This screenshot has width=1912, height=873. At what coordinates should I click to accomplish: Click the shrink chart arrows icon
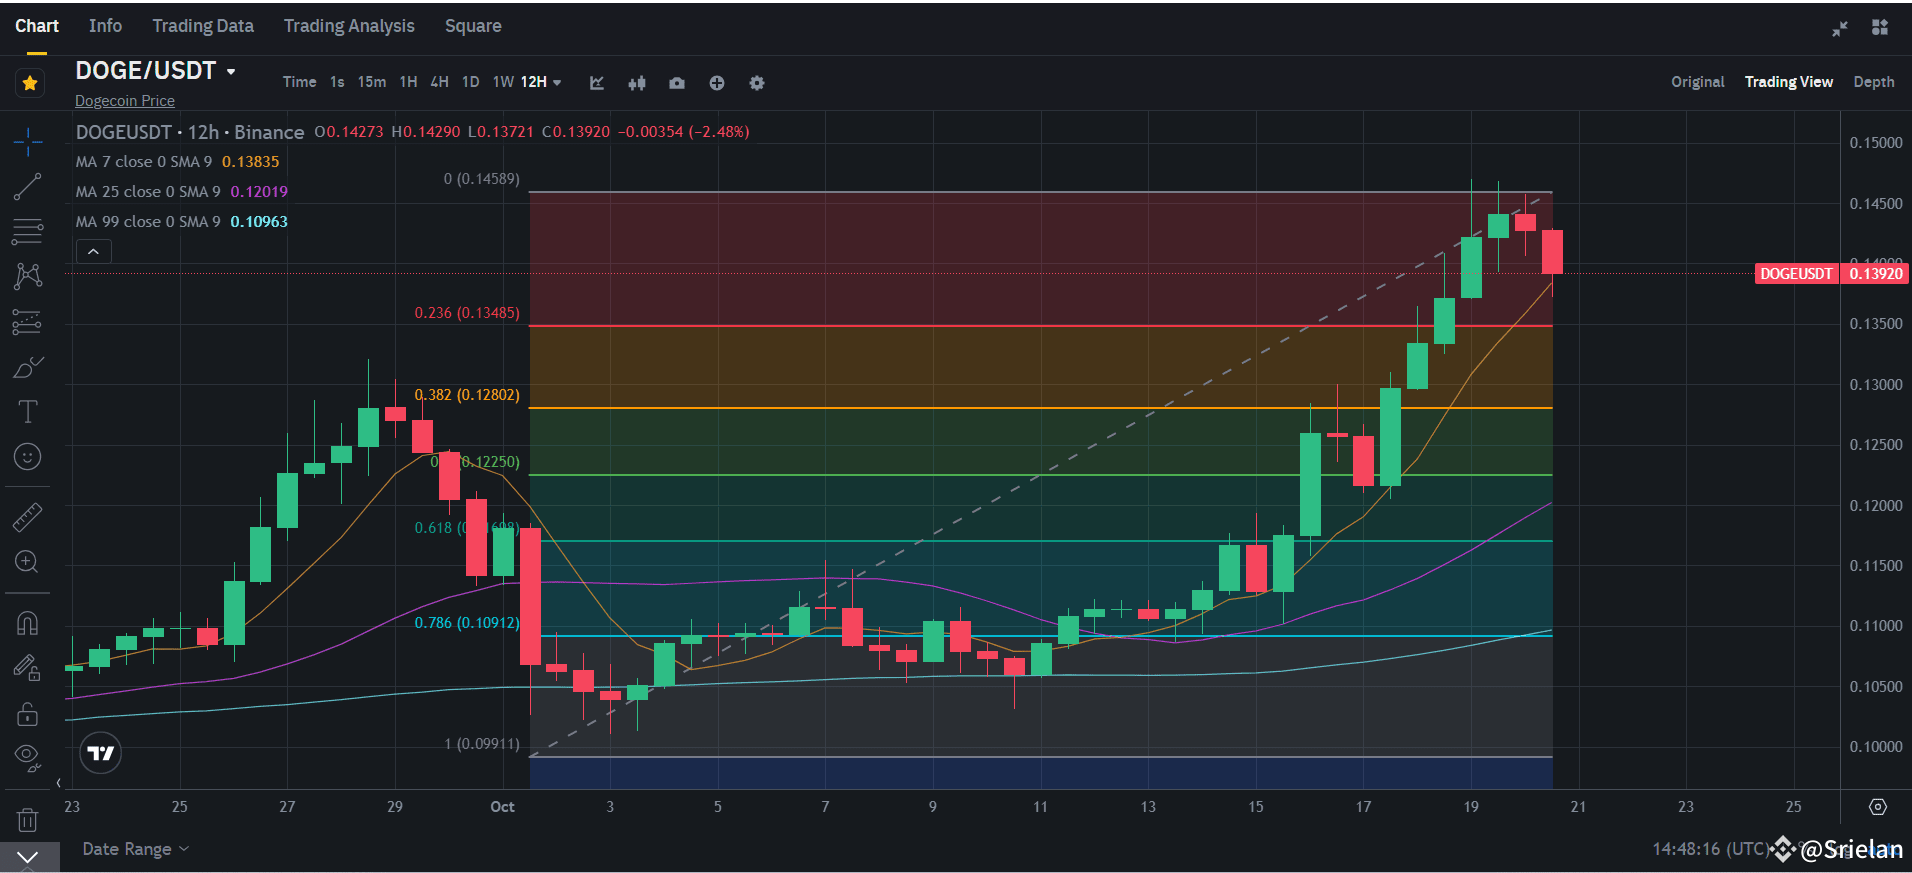(x=1840, y=28)
